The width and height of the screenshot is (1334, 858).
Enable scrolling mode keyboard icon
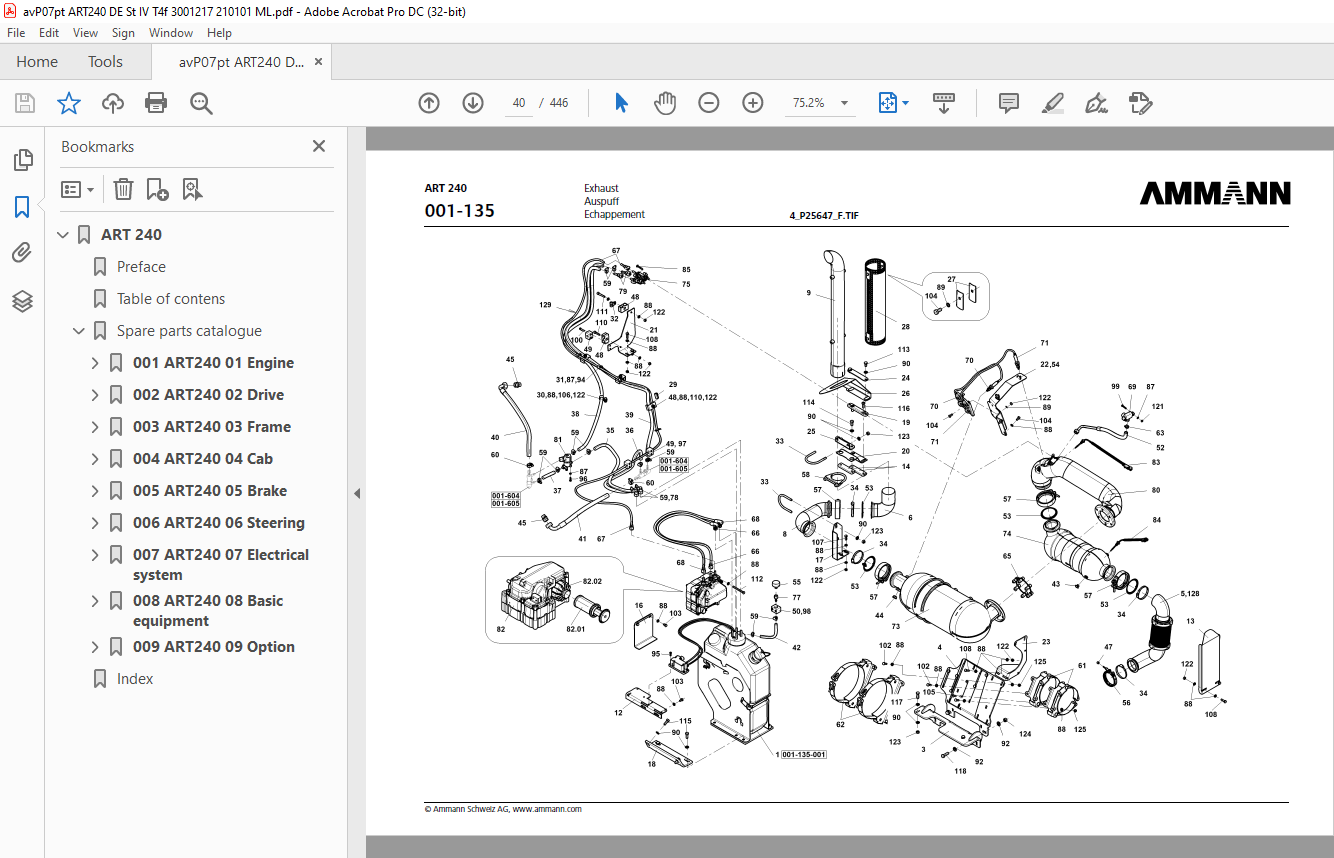point(944,103)
